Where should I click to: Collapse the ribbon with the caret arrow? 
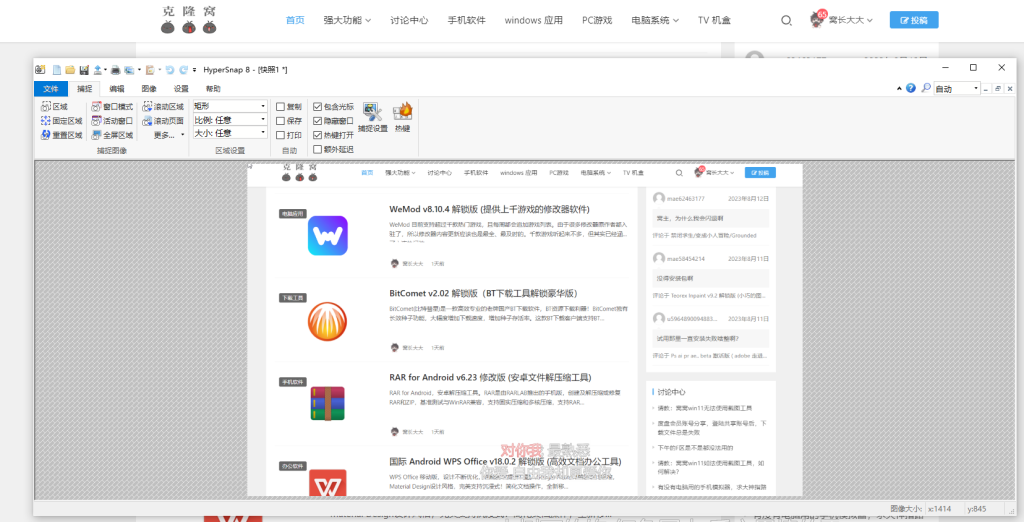(x=899, y=88)
